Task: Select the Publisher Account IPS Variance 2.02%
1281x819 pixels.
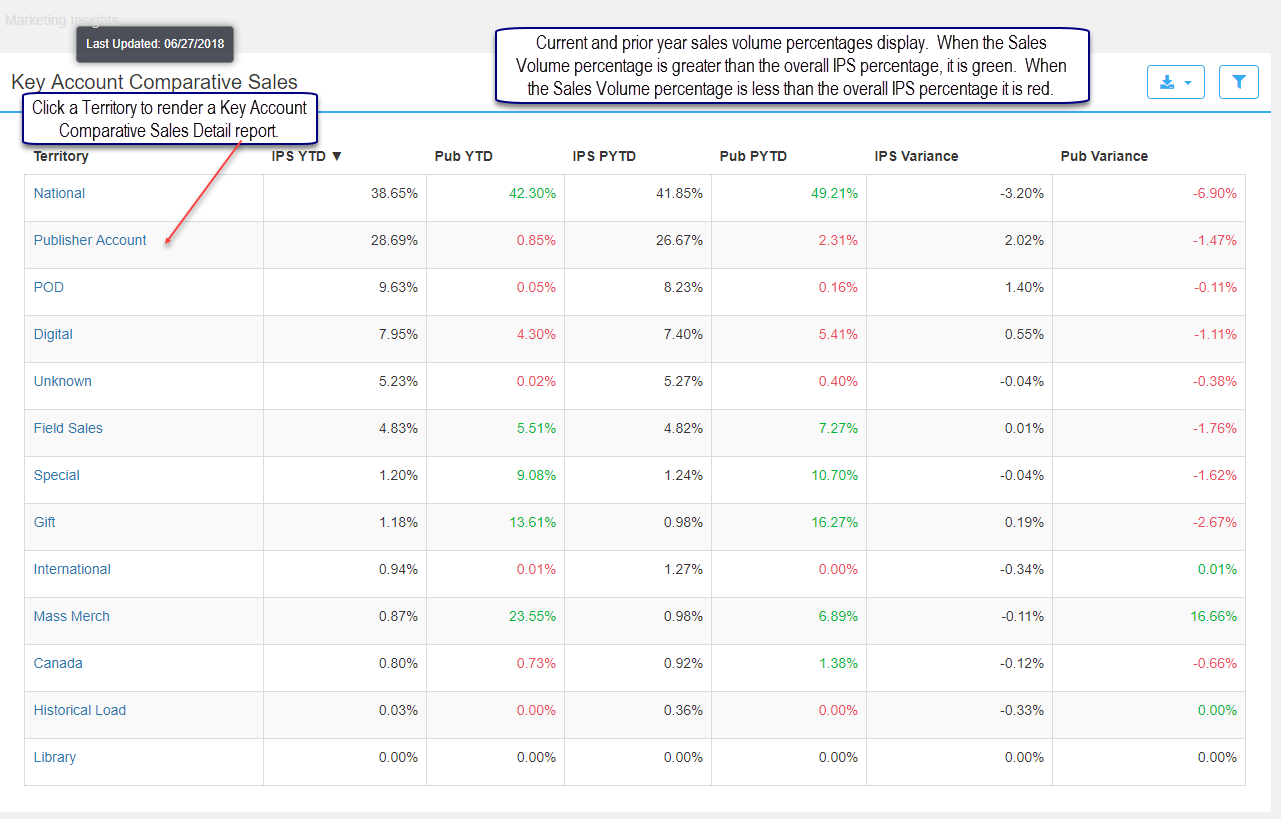Action: [x=1024, y=240]
